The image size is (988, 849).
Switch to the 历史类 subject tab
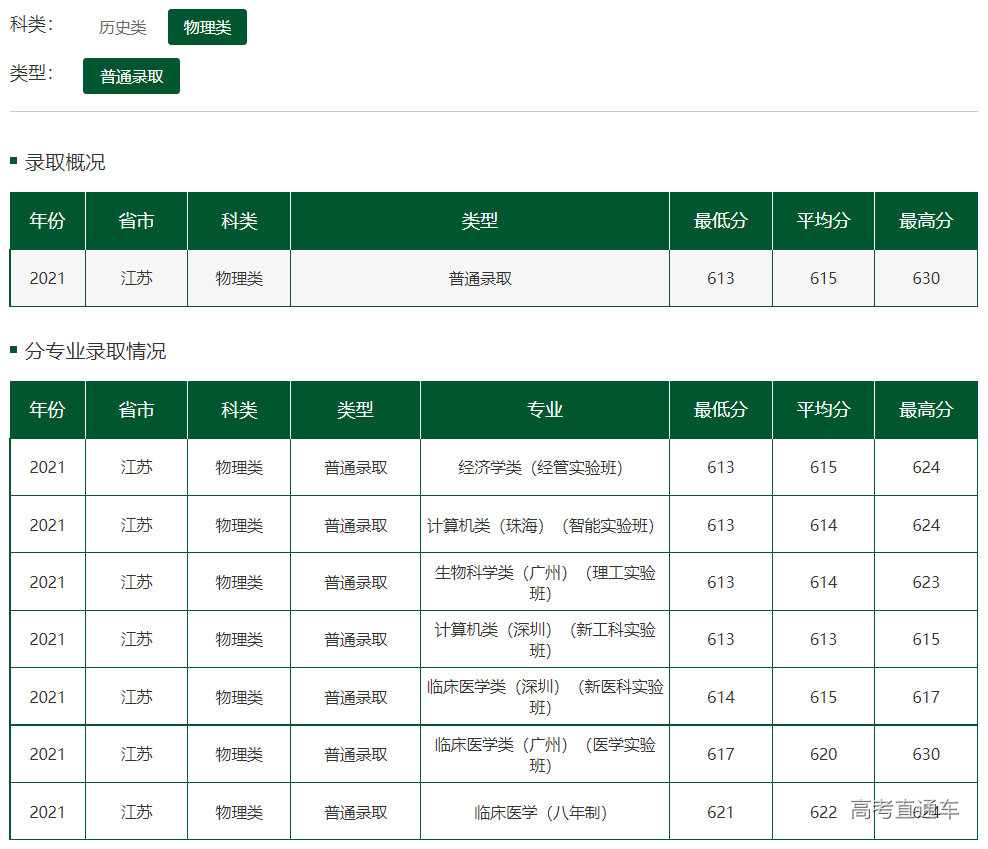point(122,28)
